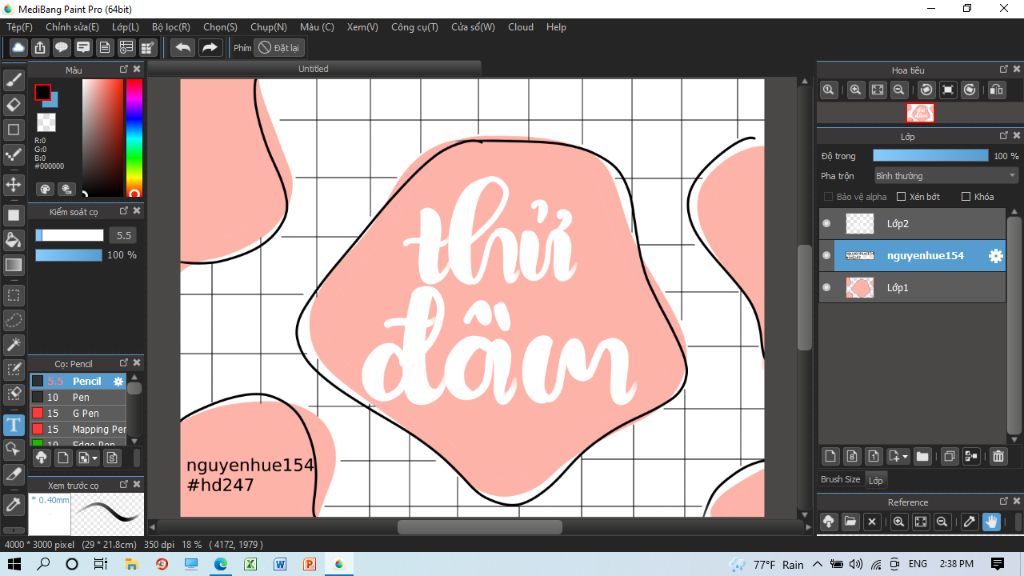Screen dimensions: 1024x576
Task: Undock the Lớp layer panel
Action: tap(1004, 135)
